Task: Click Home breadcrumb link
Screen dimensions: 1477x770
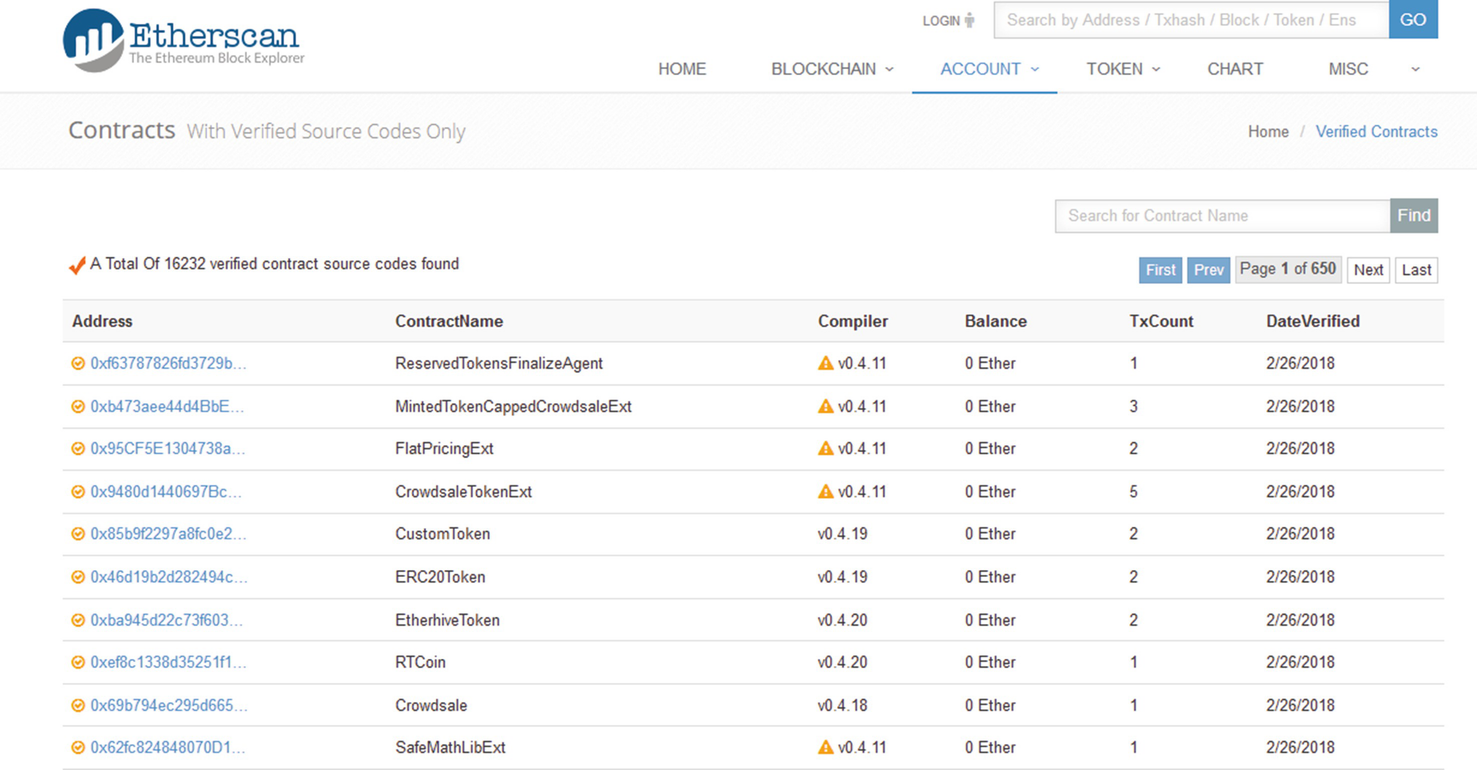Action: pyautogui.click(x=1268, y=132)
